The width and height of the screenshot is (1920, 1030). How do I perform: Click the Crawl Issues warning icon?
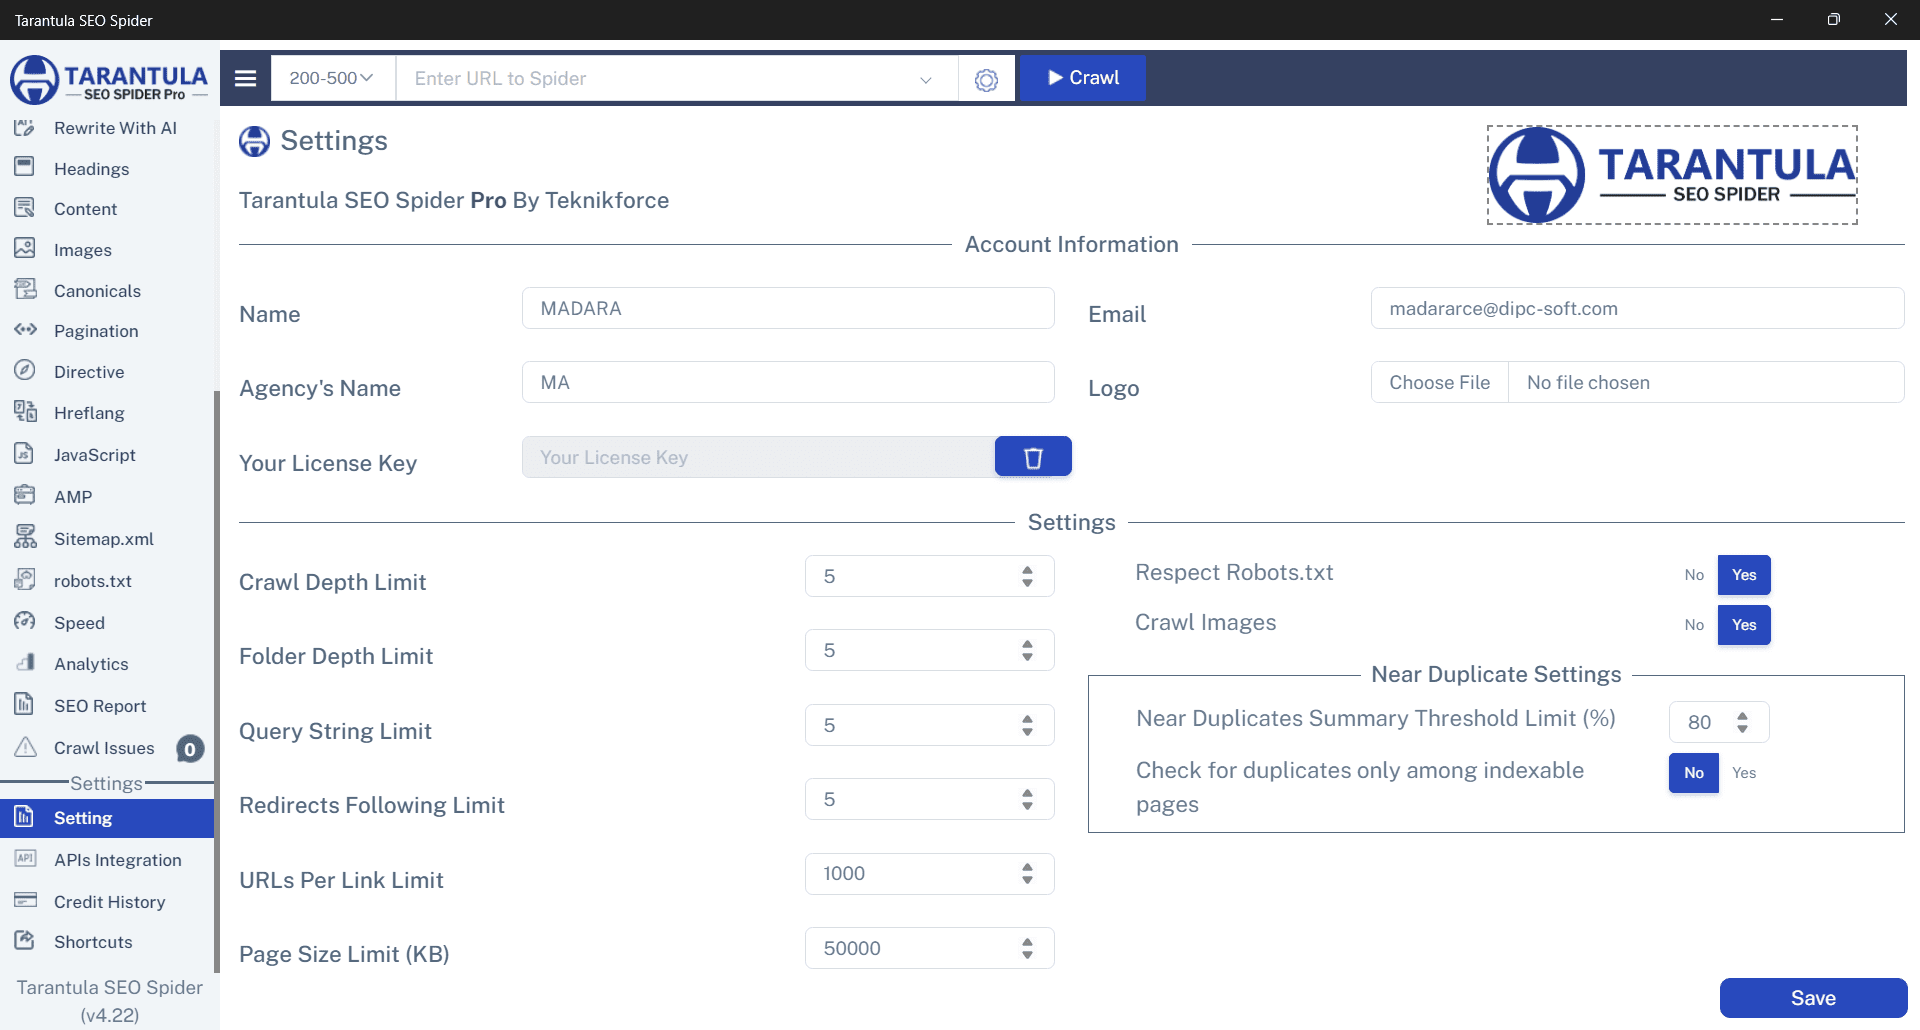(25, 747)
